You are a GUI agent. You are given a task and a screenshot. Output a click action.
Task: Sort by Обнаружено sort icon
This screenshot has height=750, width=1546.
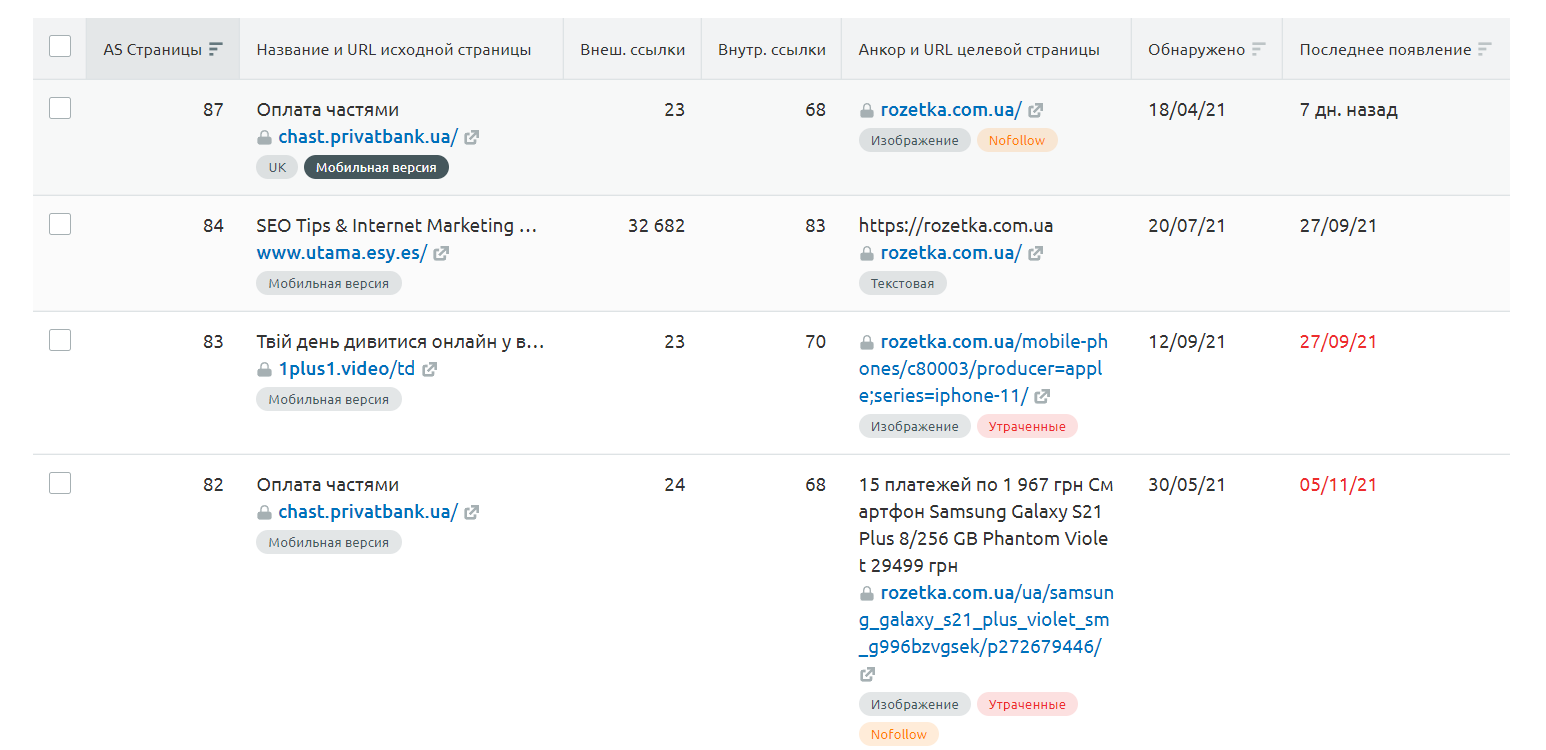tap(1258, 49)
